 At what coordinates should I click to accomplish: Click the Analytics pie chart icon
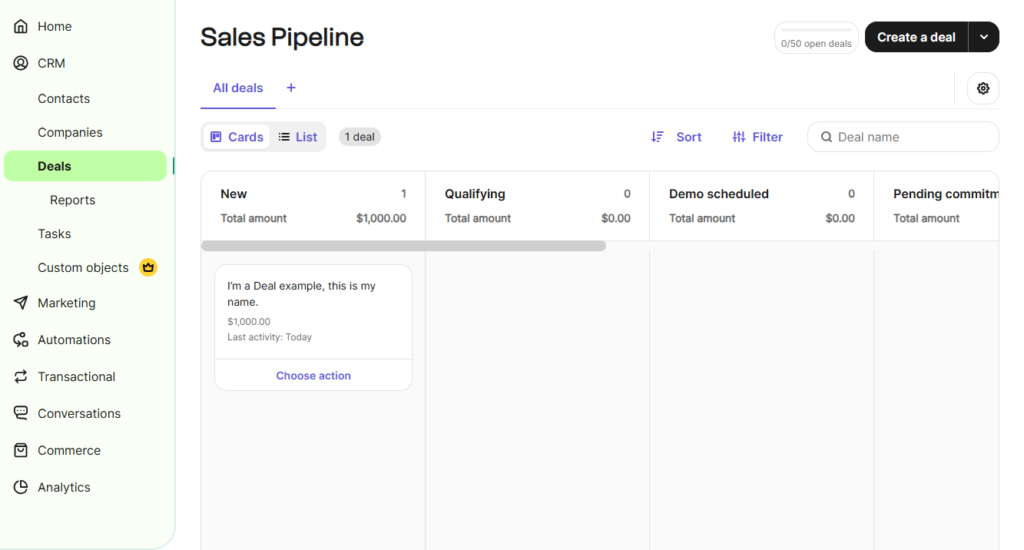[21, 487]
